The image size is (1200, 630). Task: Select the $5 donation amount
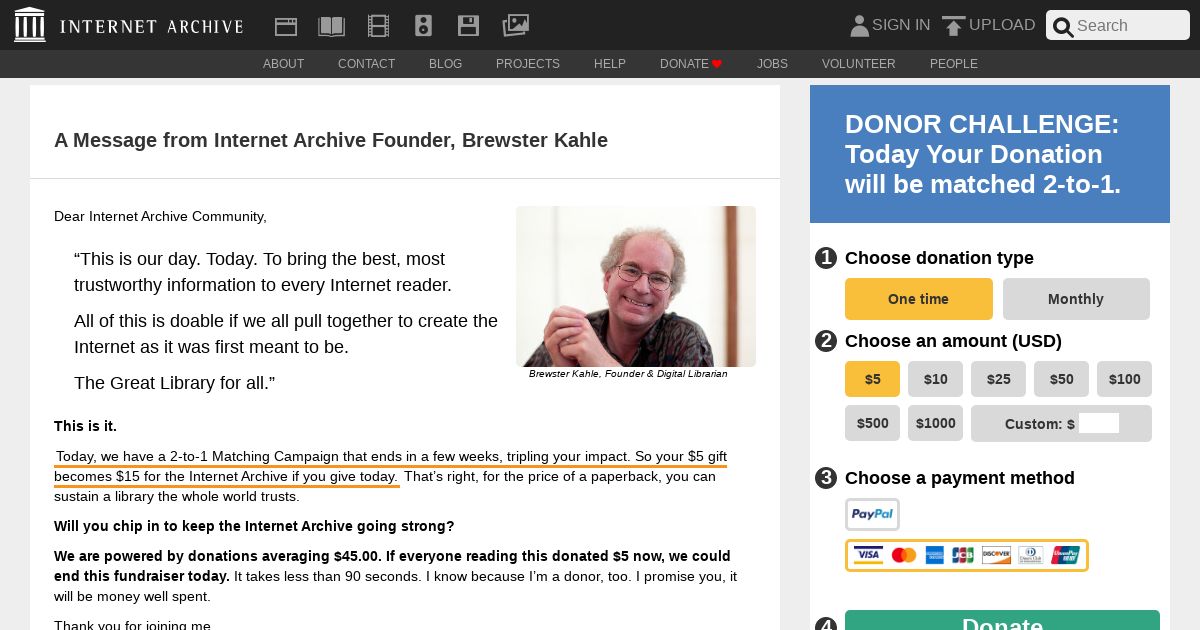point(873,379)
